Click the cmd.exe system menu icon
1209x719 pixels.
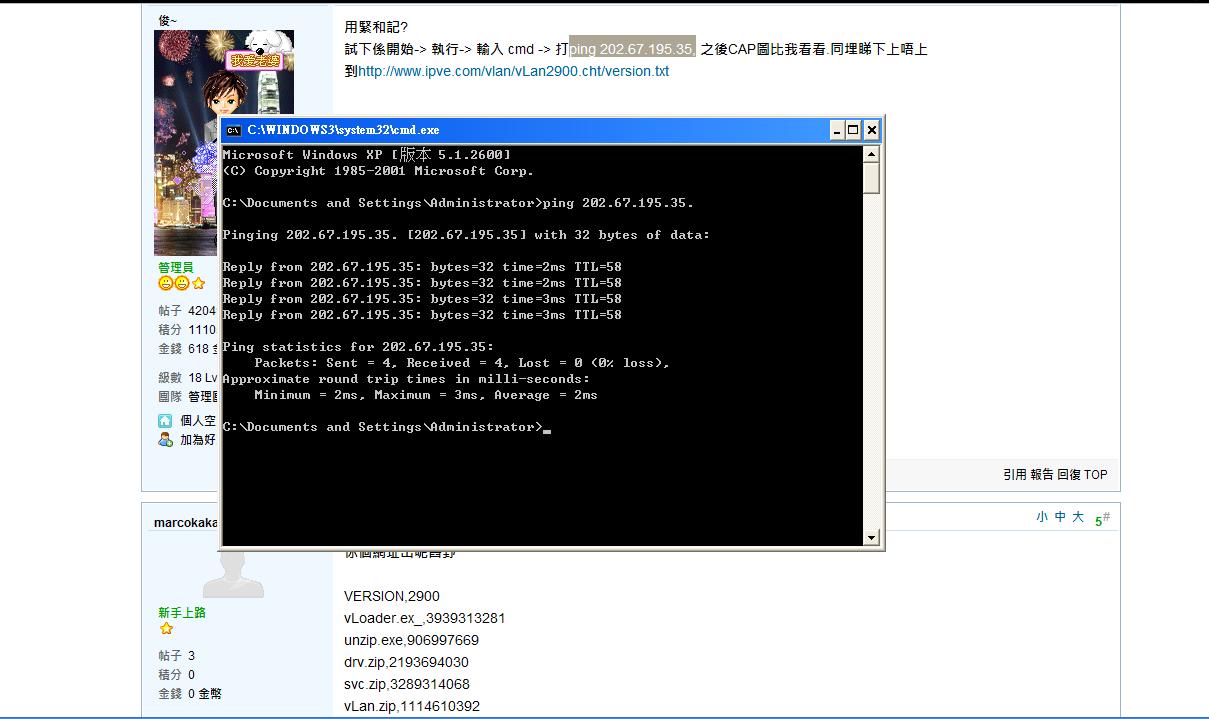coord(233,130)
